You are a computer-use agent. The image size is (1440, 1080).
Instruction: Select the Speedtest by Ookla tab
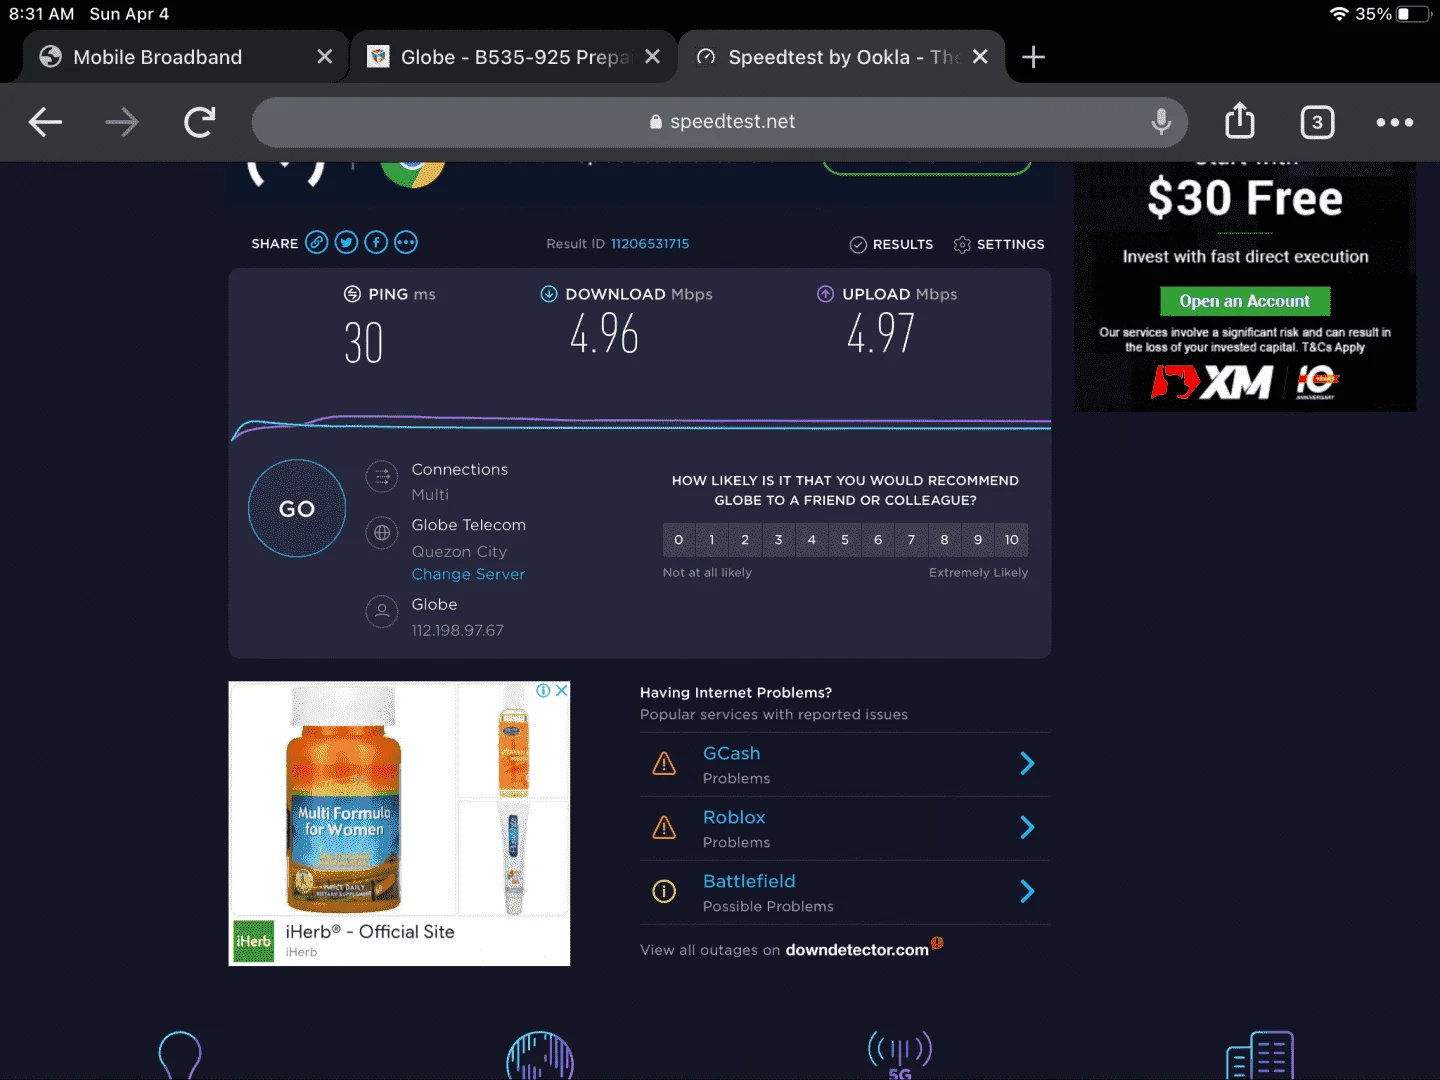point(841,57)
